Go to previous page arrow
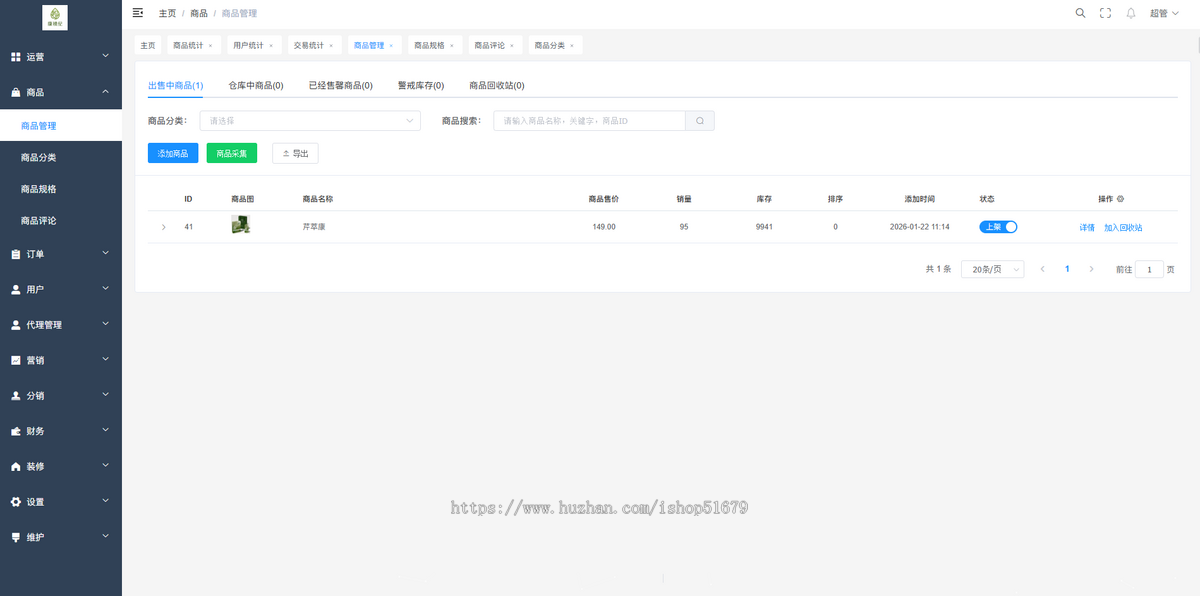The height and width of the screenshot is (596, 1200). coord(1043,269)
